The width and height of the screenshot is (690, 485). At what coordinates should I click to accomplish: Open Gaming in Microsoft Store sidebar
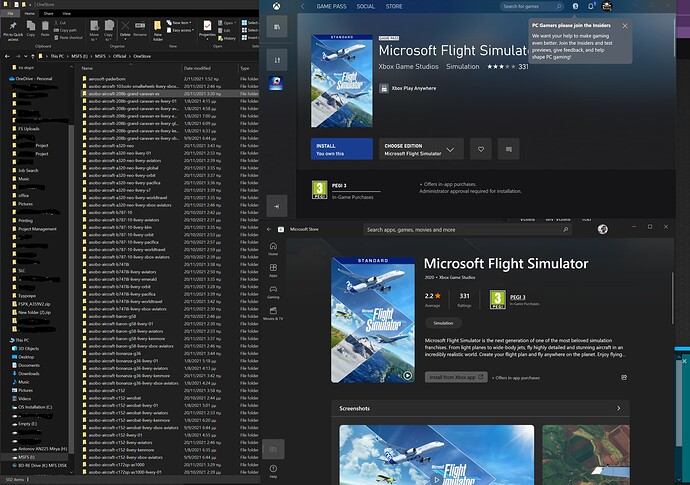coord(273,292)
